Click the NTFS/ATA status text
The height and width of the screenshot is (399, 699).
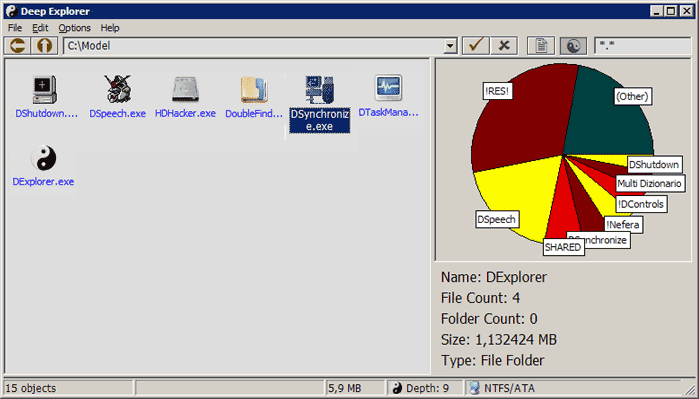(509, 388)
